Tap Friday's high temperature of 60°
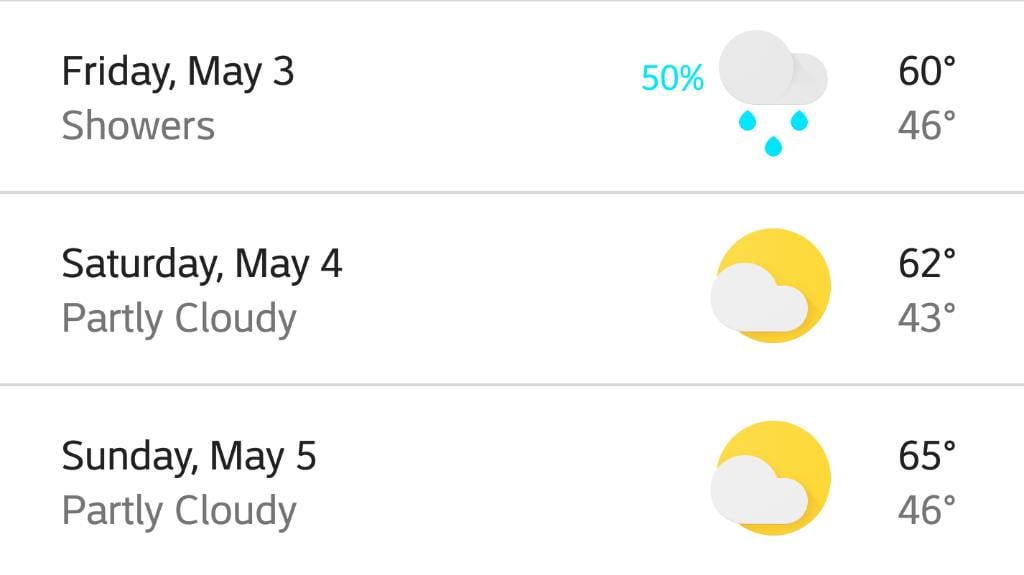This screenshot has height=575, width=1024. click(x=927, y=71)
